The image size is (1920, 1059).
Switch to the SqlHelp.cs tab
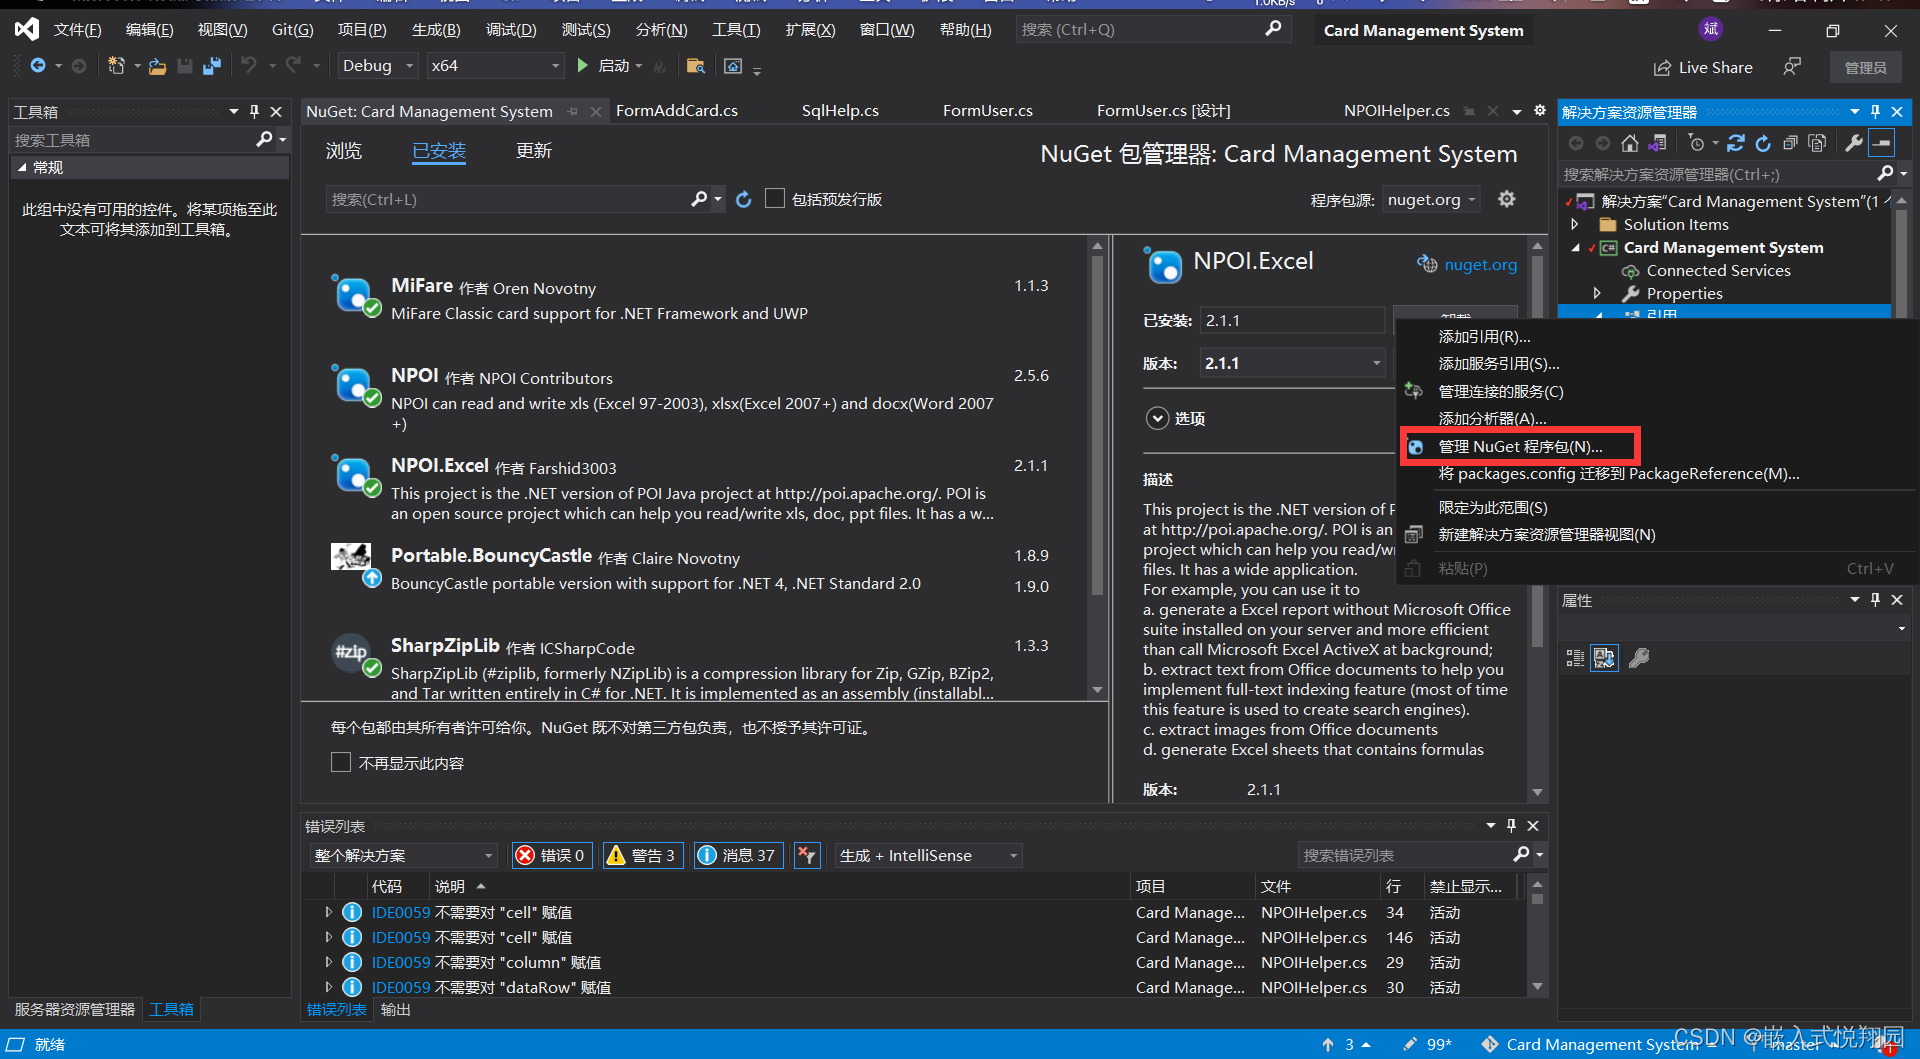coord(839,110)
